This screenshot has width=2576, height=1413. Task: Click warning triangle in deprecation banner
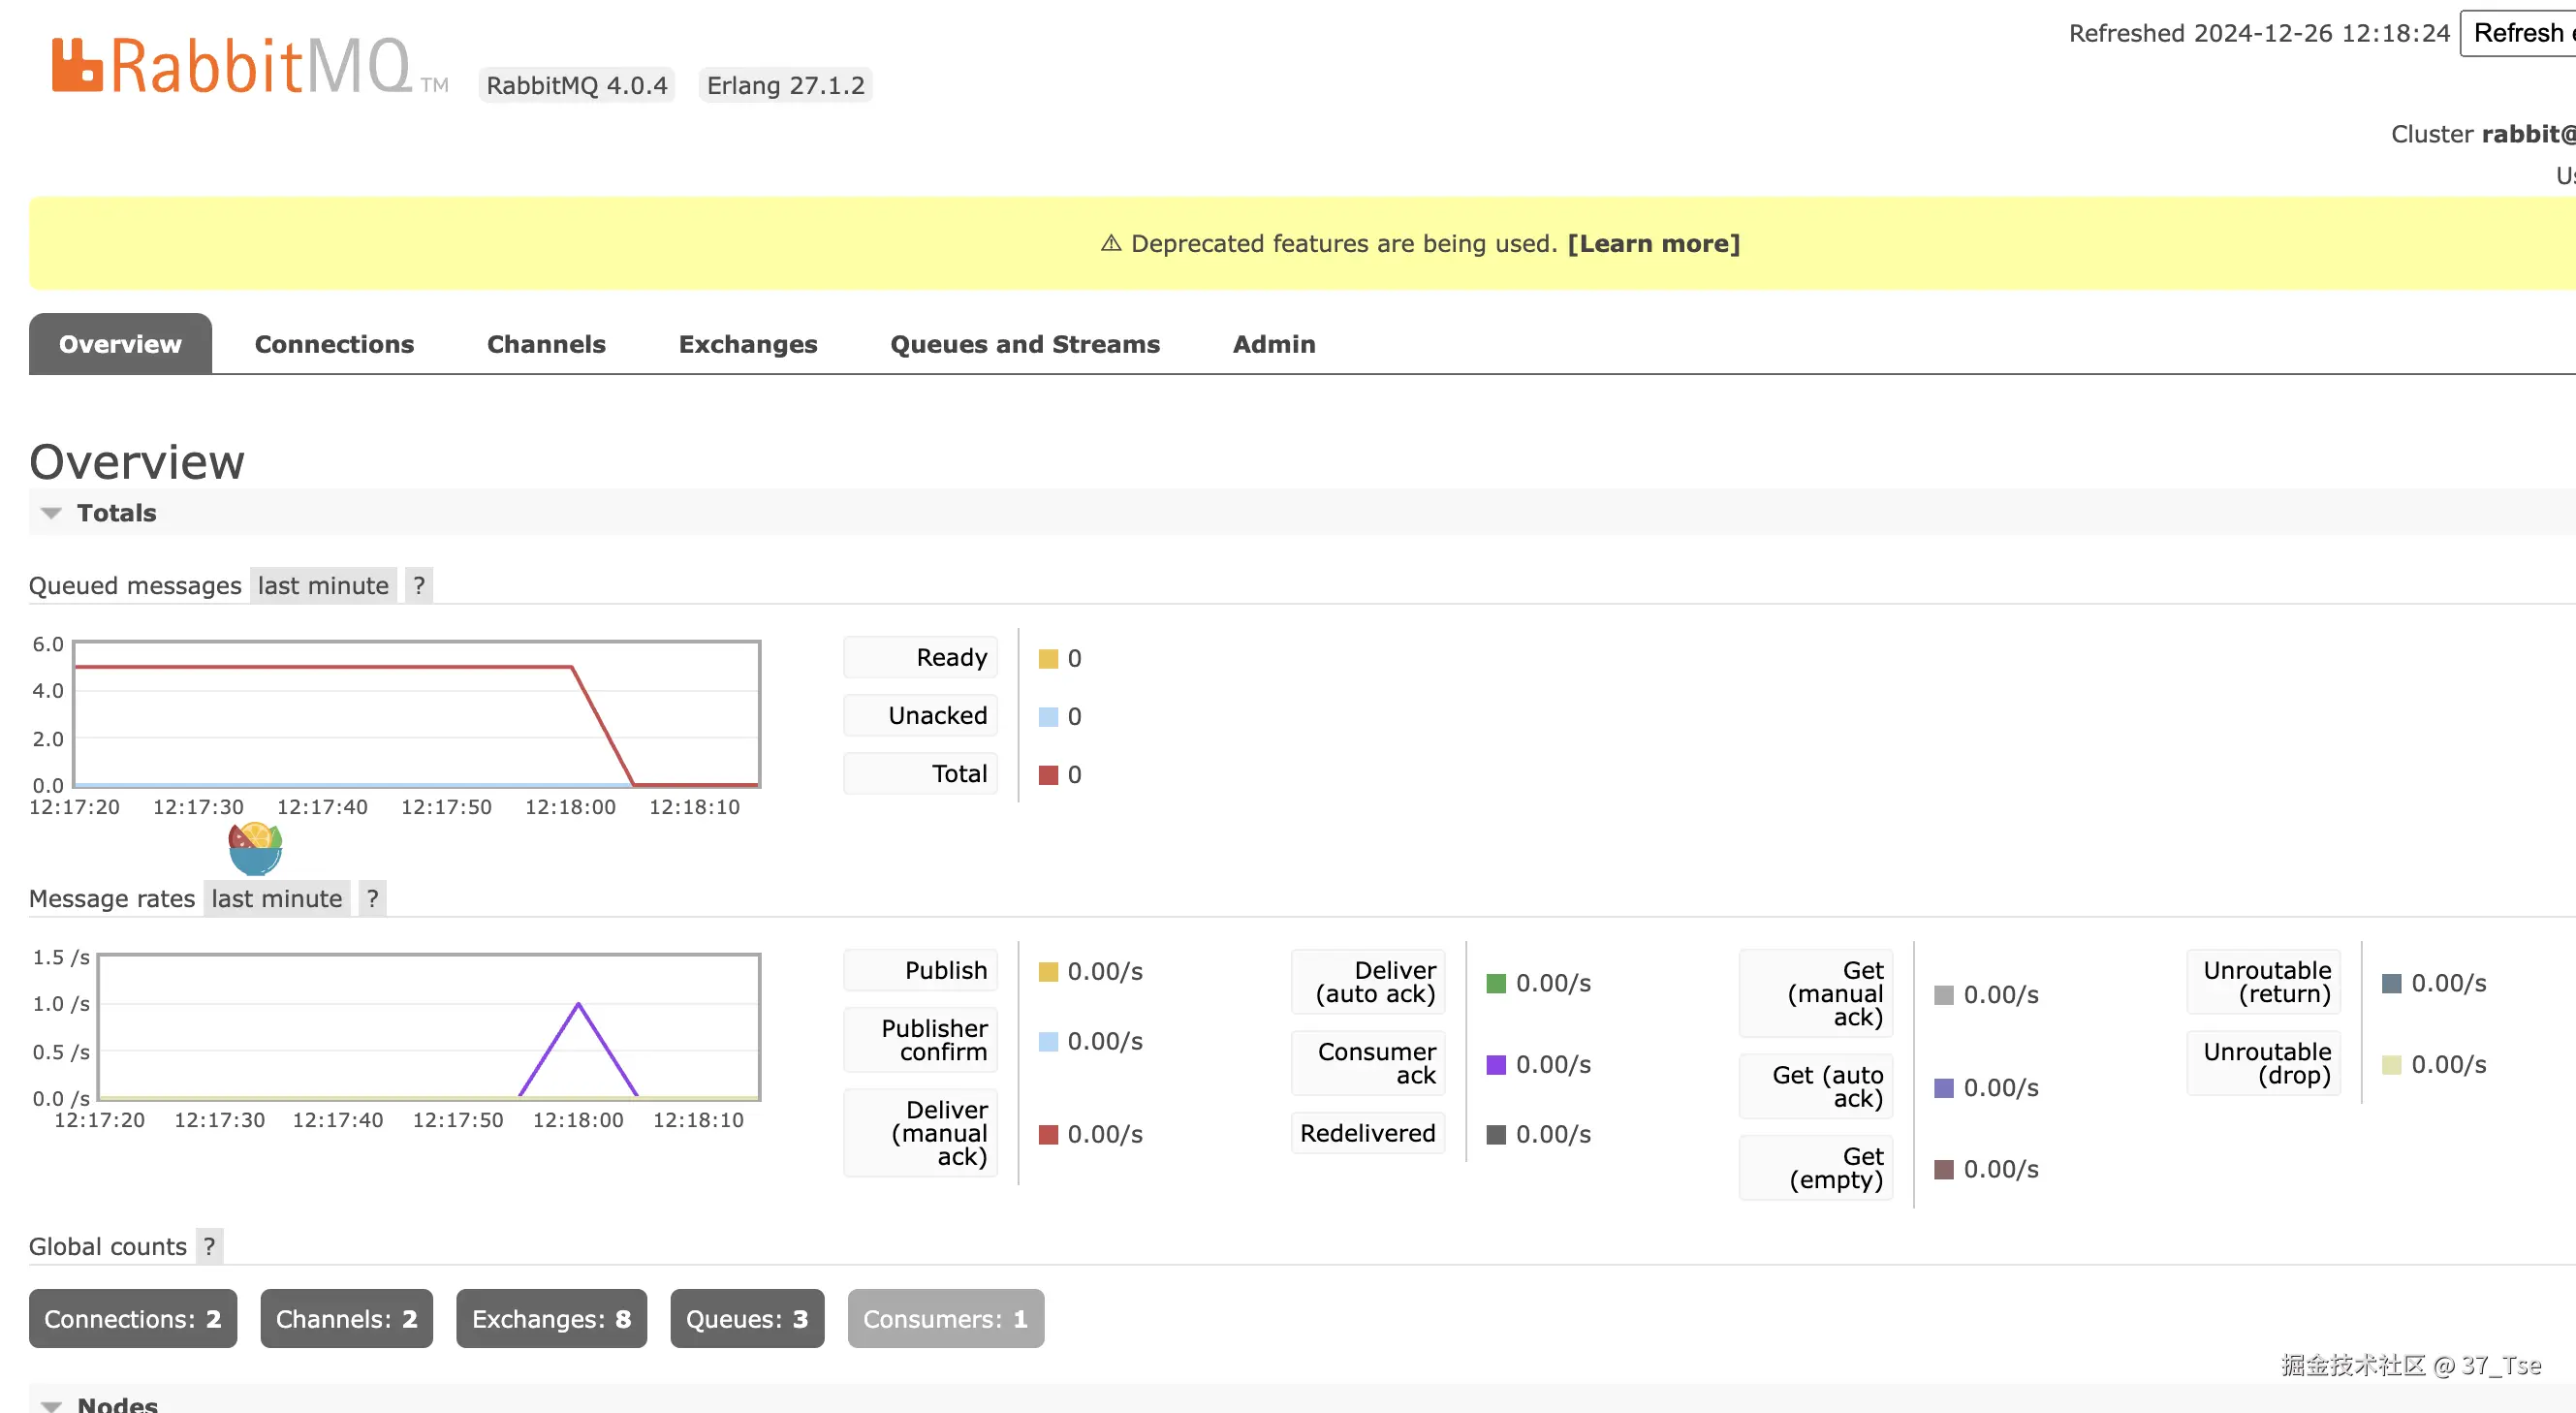pyautogui.click(x=1110, y=244)
